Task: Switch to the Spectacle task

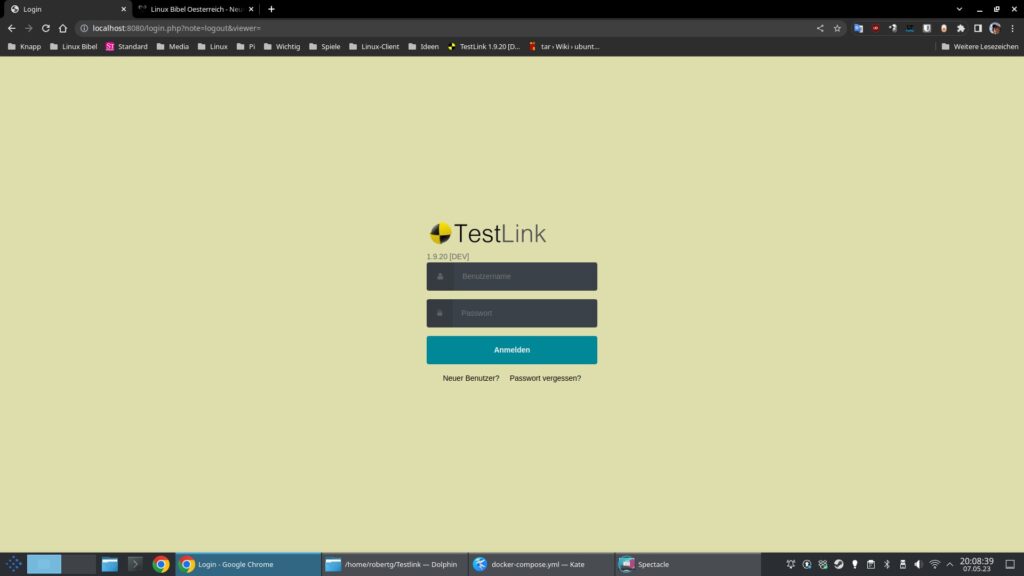Action: pyautogui.click(x=688, y=564)
